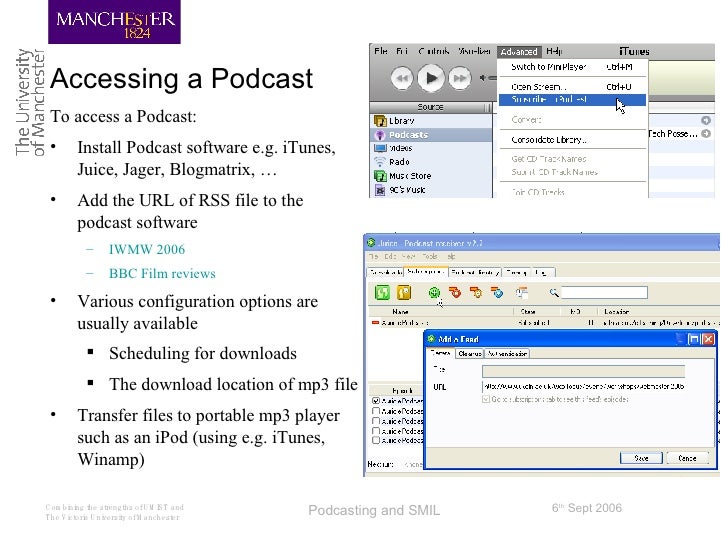Open the BBC Film reviews link

[x=162, y=273]
